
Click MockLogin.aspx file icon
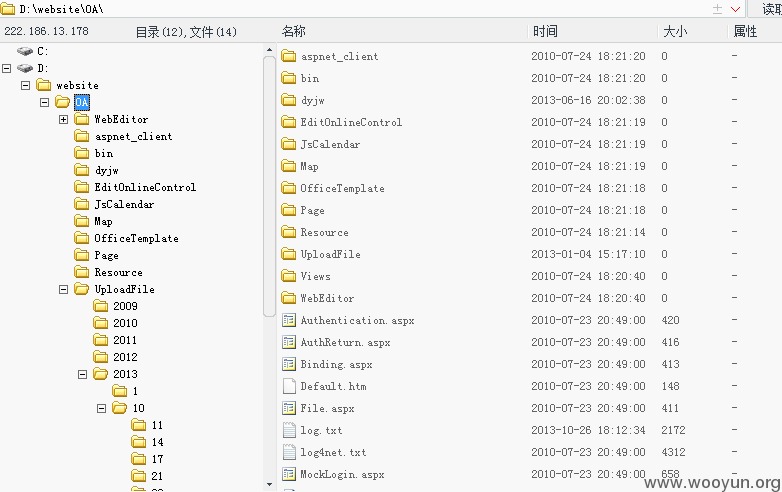289,474
